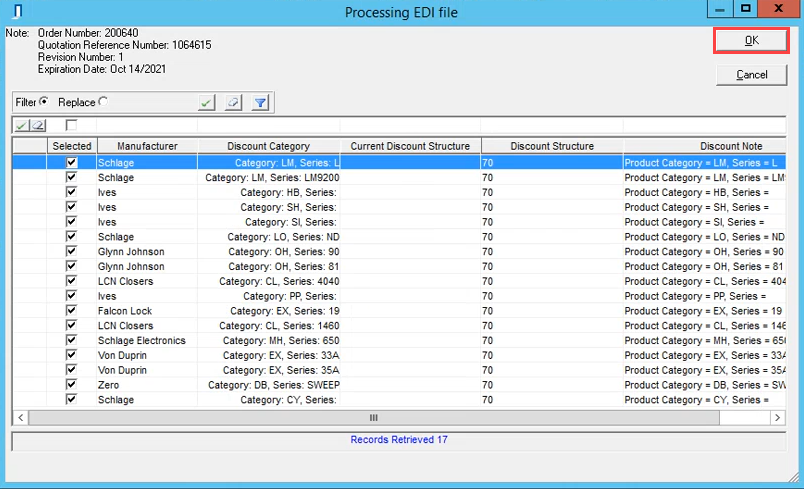
Task: Click 'Category: DB, Series: SWEEP' cell
Action: click(x=269, y=385)
